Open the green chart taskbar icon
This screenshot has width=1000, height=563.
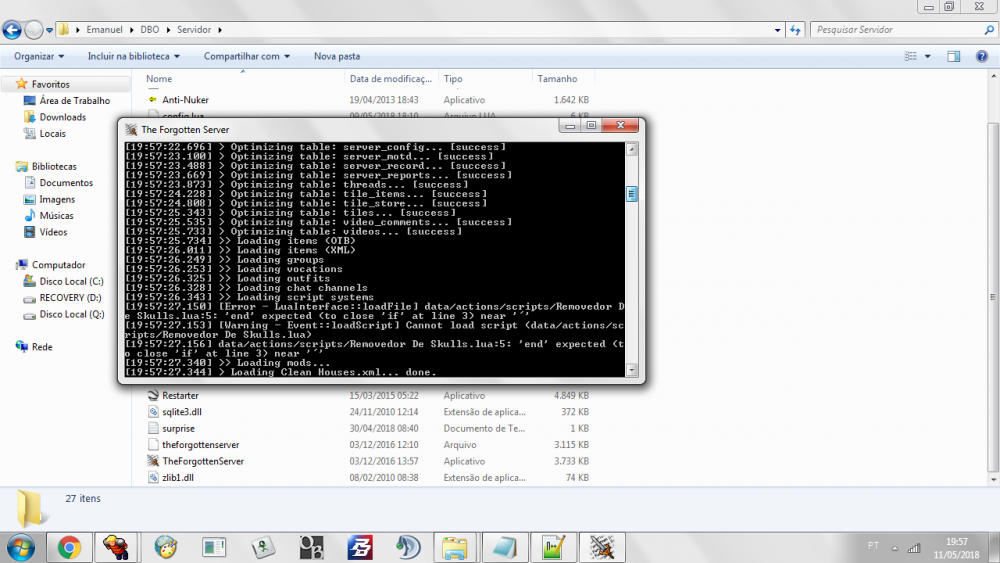[x=553, y=548]
